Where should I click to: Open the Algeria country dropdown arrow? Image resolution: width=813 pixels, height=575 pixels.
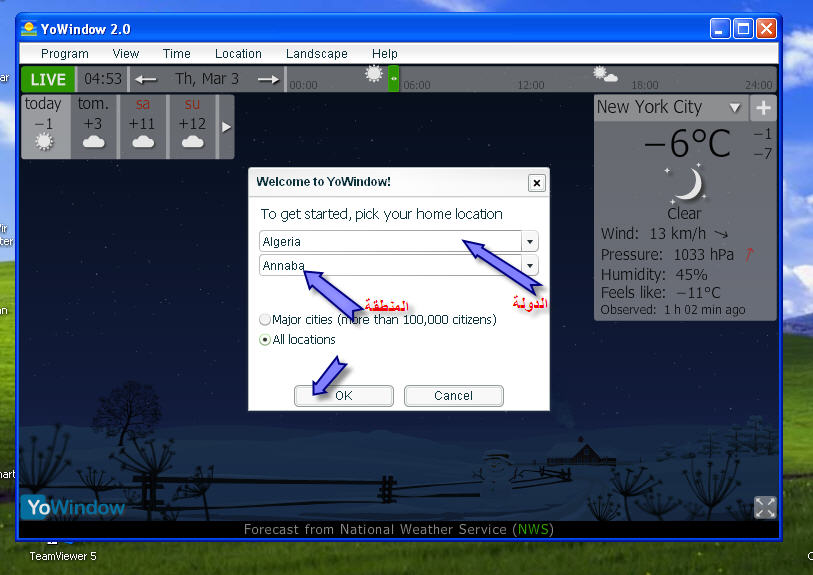530,242
